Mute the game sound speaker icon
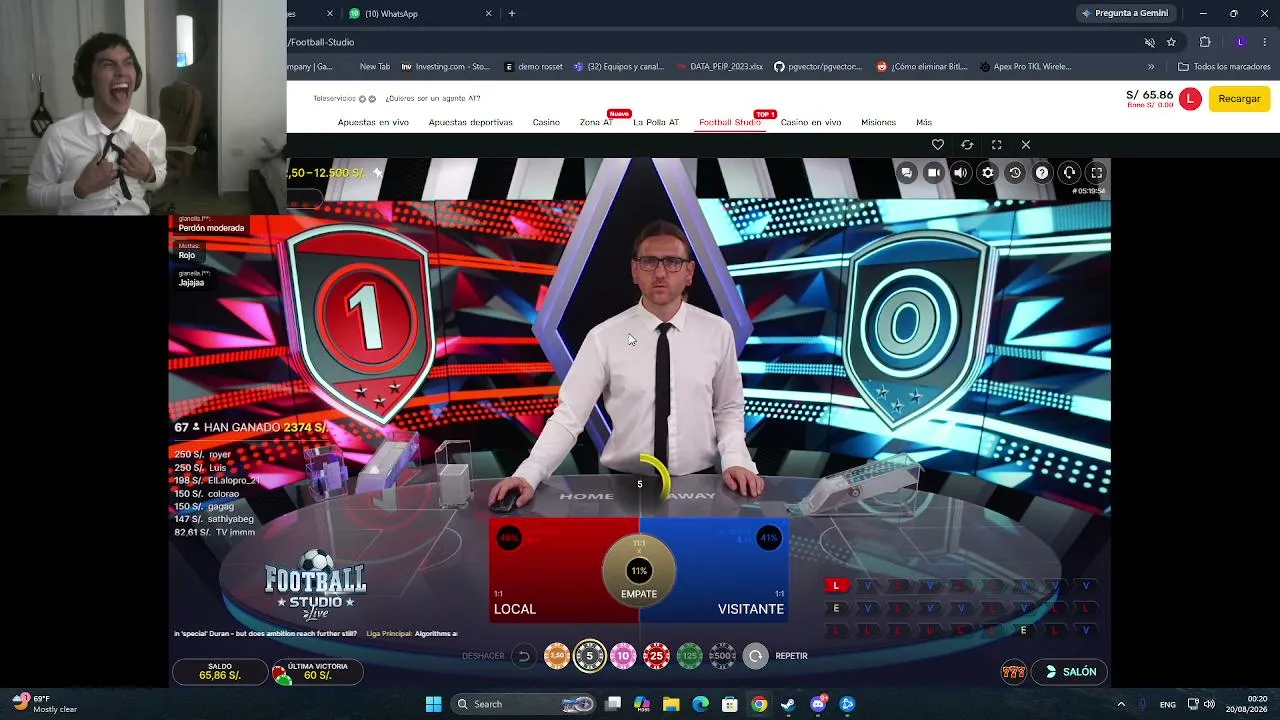This screenshot has height=720, width=1280. tap(960, 173)
